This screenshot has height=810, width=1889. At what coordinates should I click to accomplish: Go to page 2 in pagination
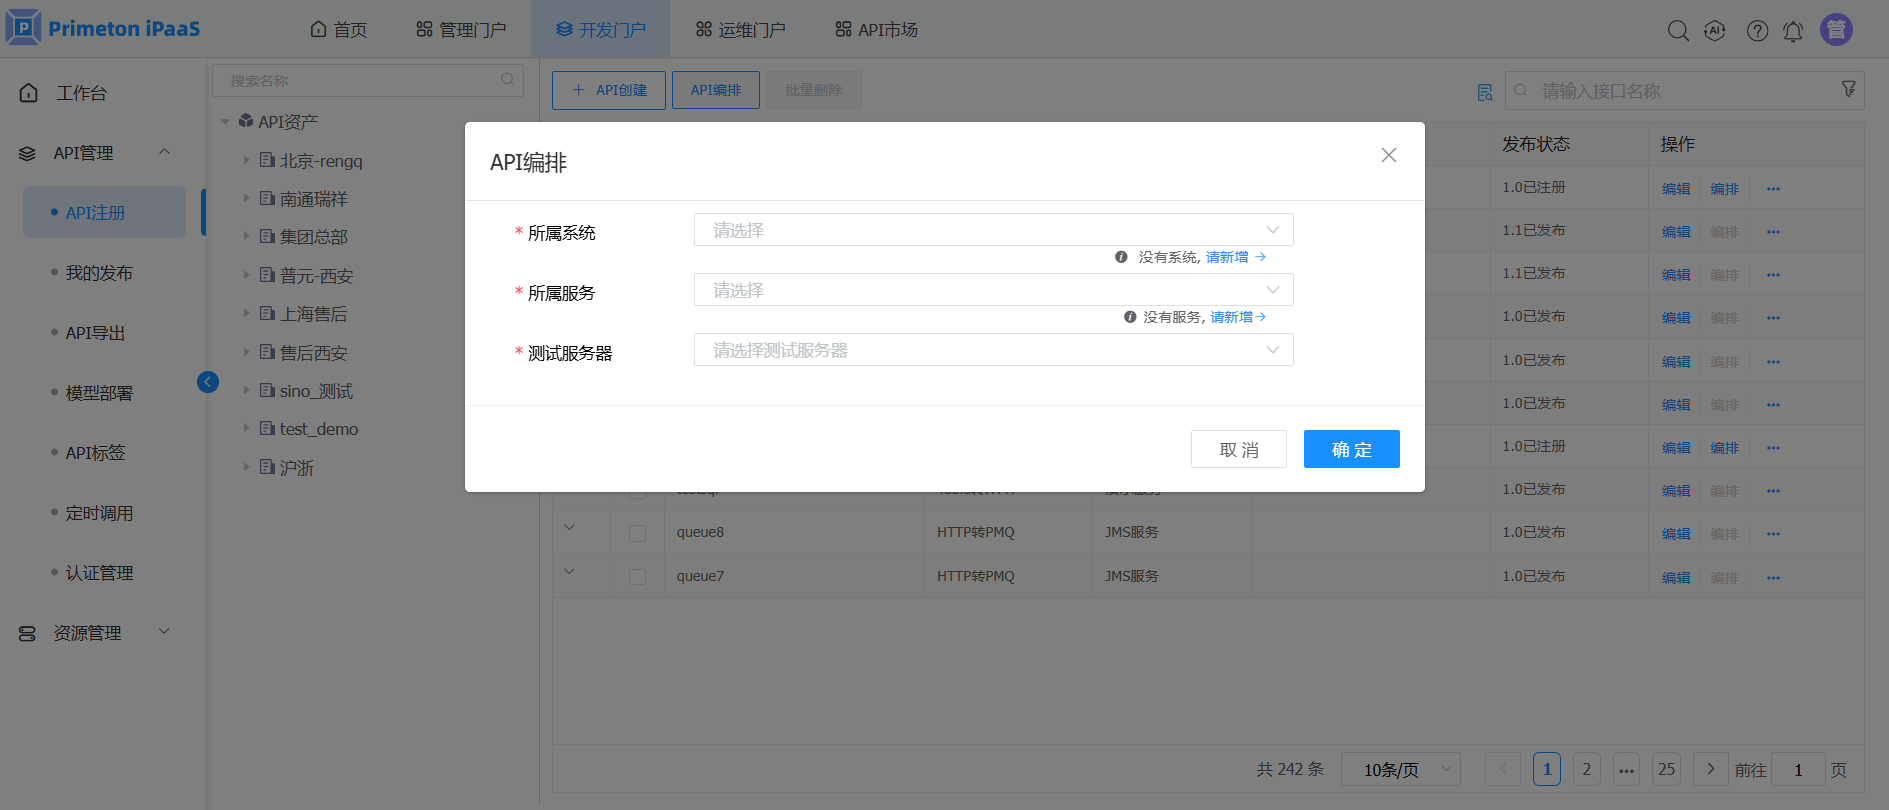click(1586, 769)
